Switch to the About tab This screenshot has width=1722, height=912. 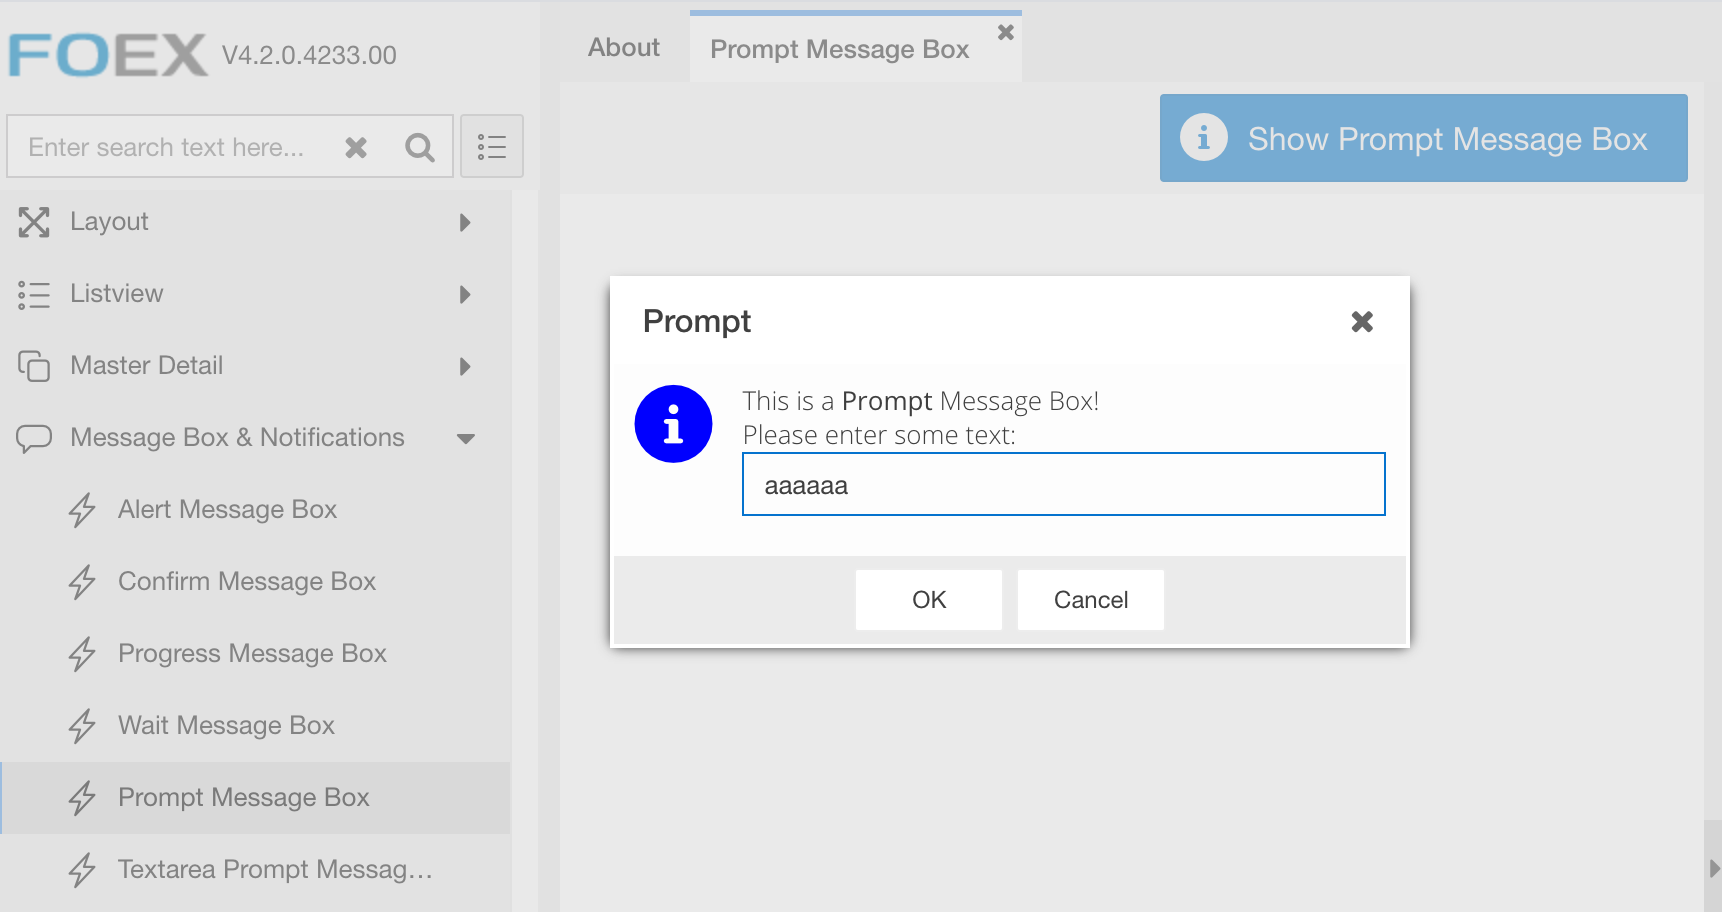(x=622, y=47)
